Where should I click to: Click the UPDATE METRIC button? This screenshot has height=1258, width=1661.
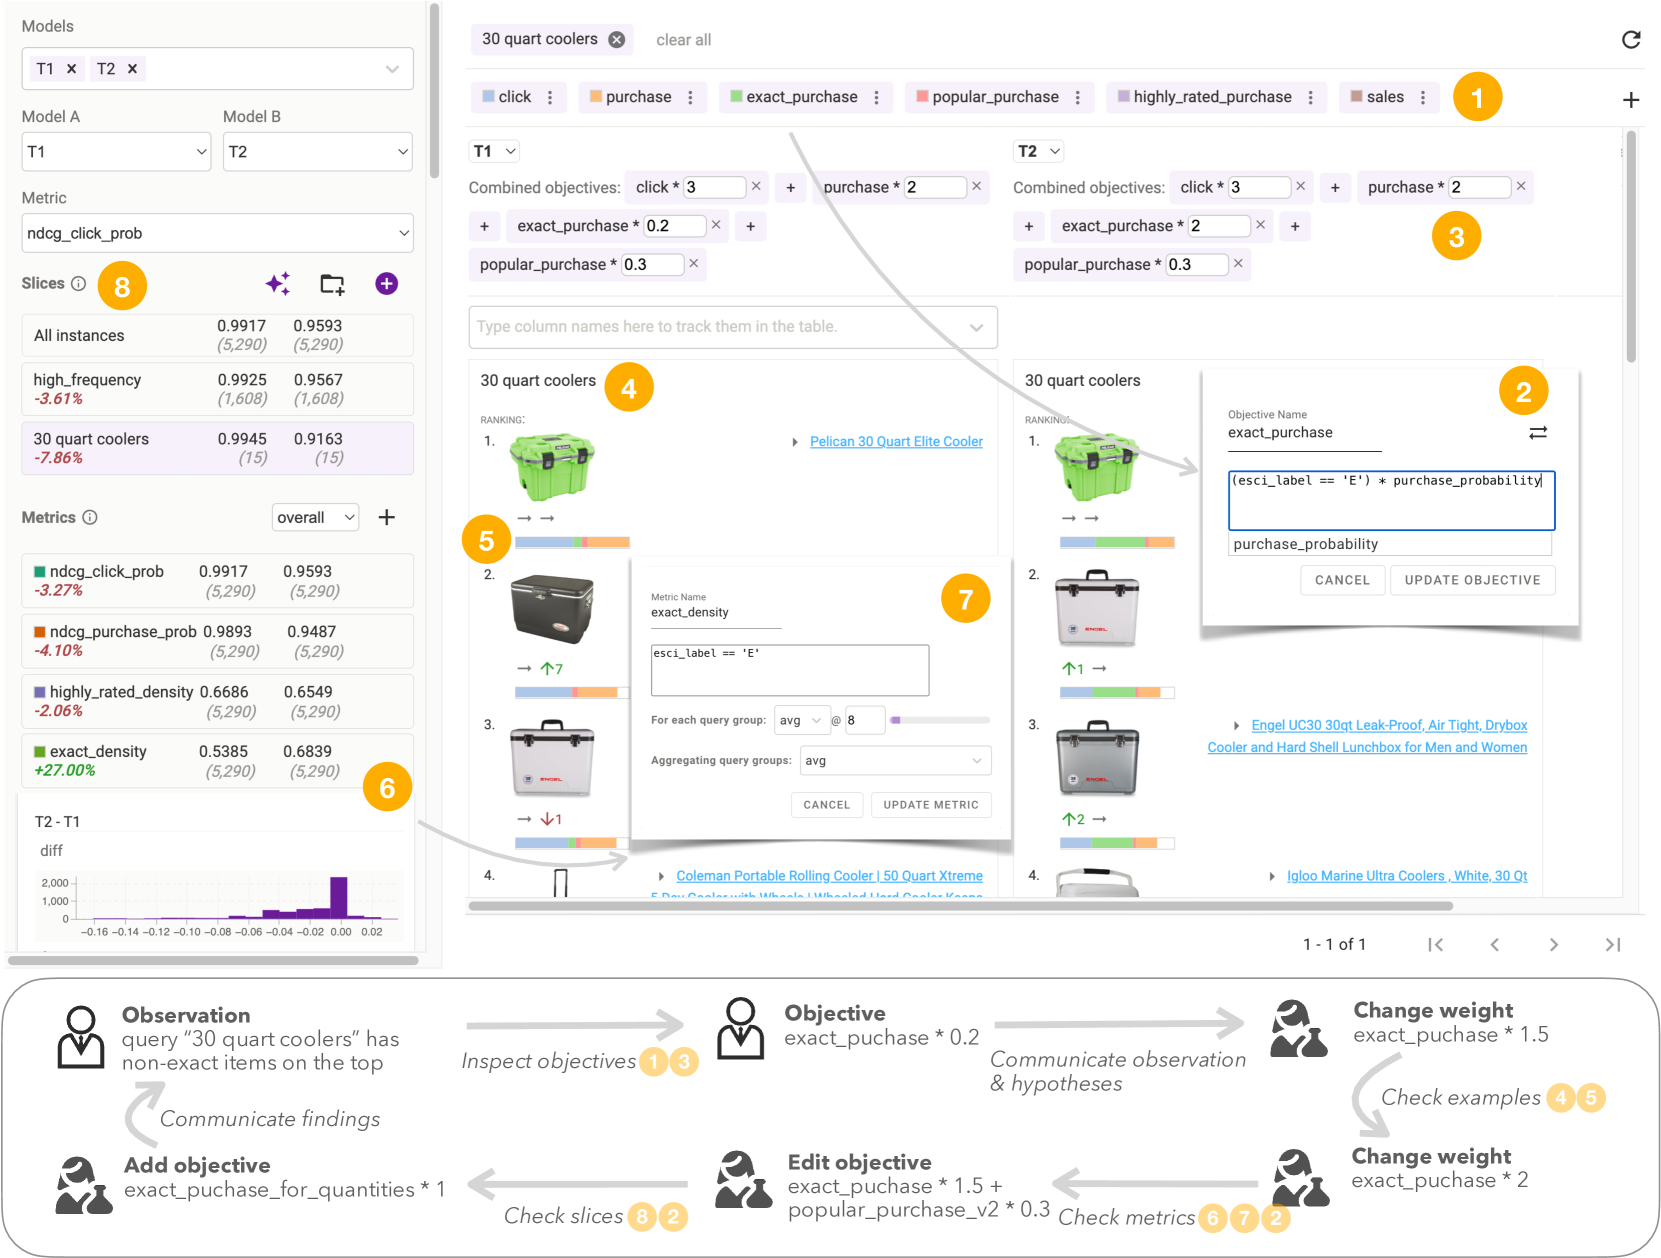click(931, 805)
